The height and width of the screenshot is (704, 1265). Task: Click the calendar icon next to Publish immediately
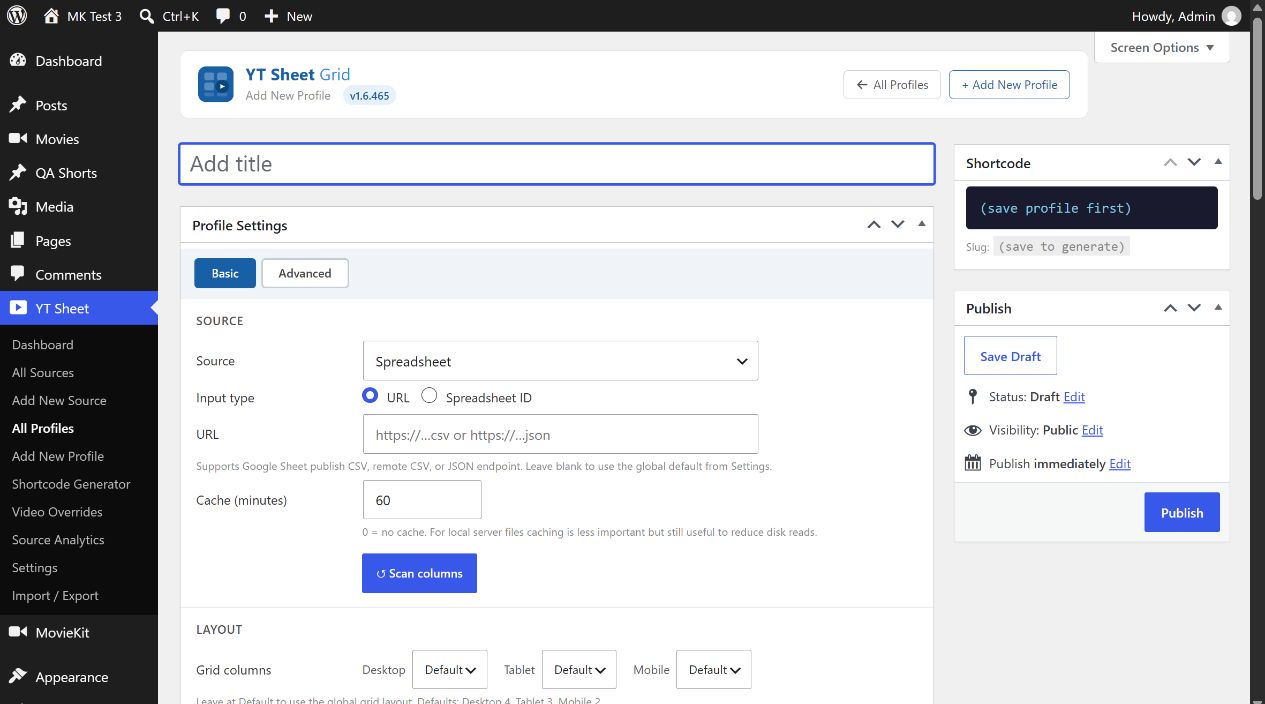pos(973,464)
